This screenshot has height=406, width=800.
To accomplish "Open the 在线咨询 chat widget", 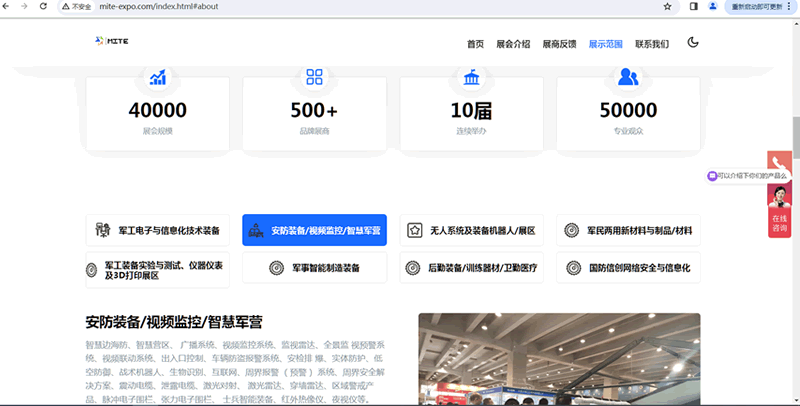I will (x=780, y=223).
